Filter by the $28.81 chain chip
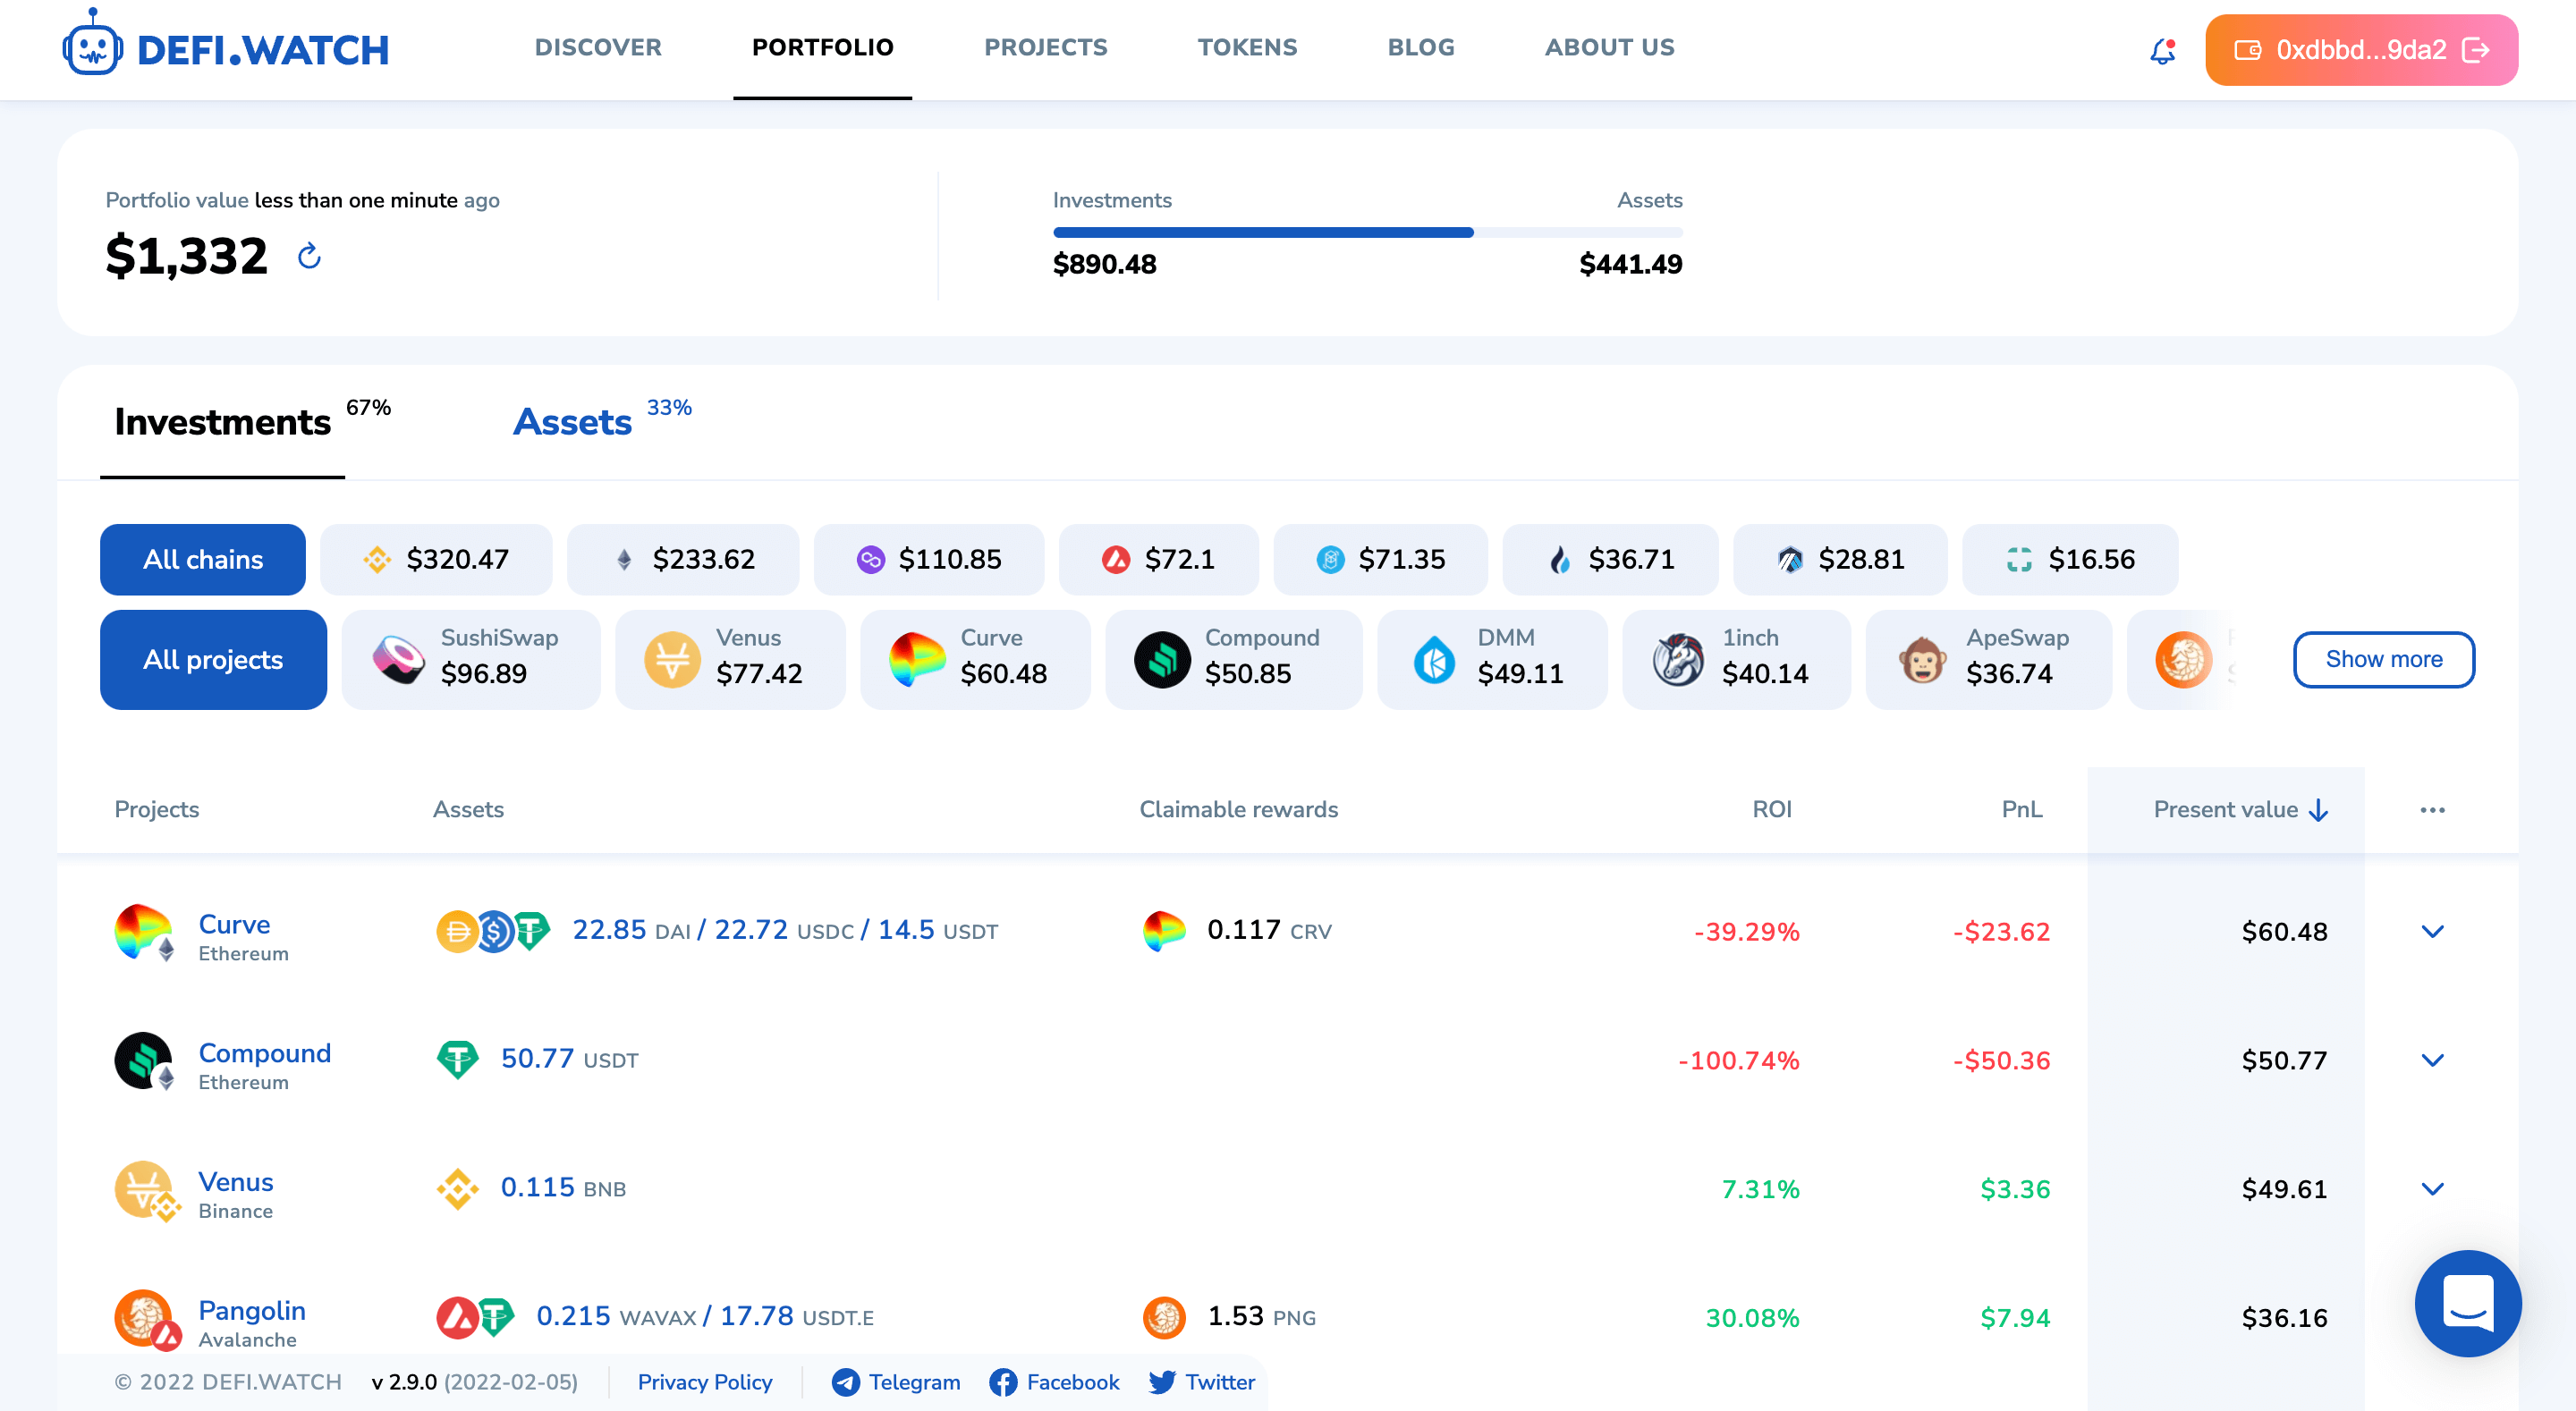 (x=1840, y=560)
